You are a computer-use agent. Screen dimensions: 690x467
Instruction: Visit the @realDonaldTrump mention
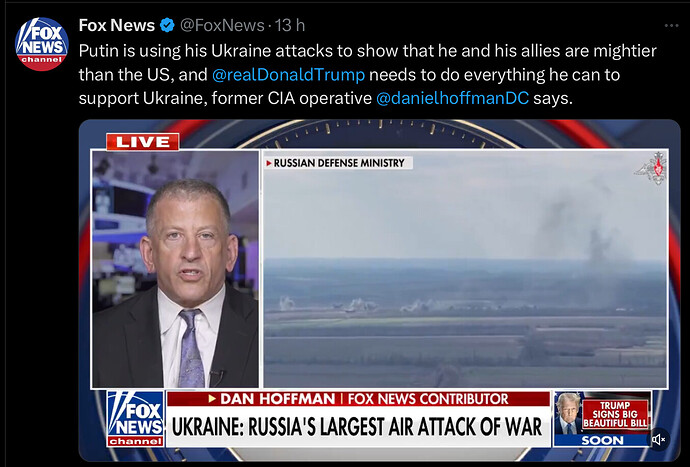pyautogui.click(x=288, y=74)
